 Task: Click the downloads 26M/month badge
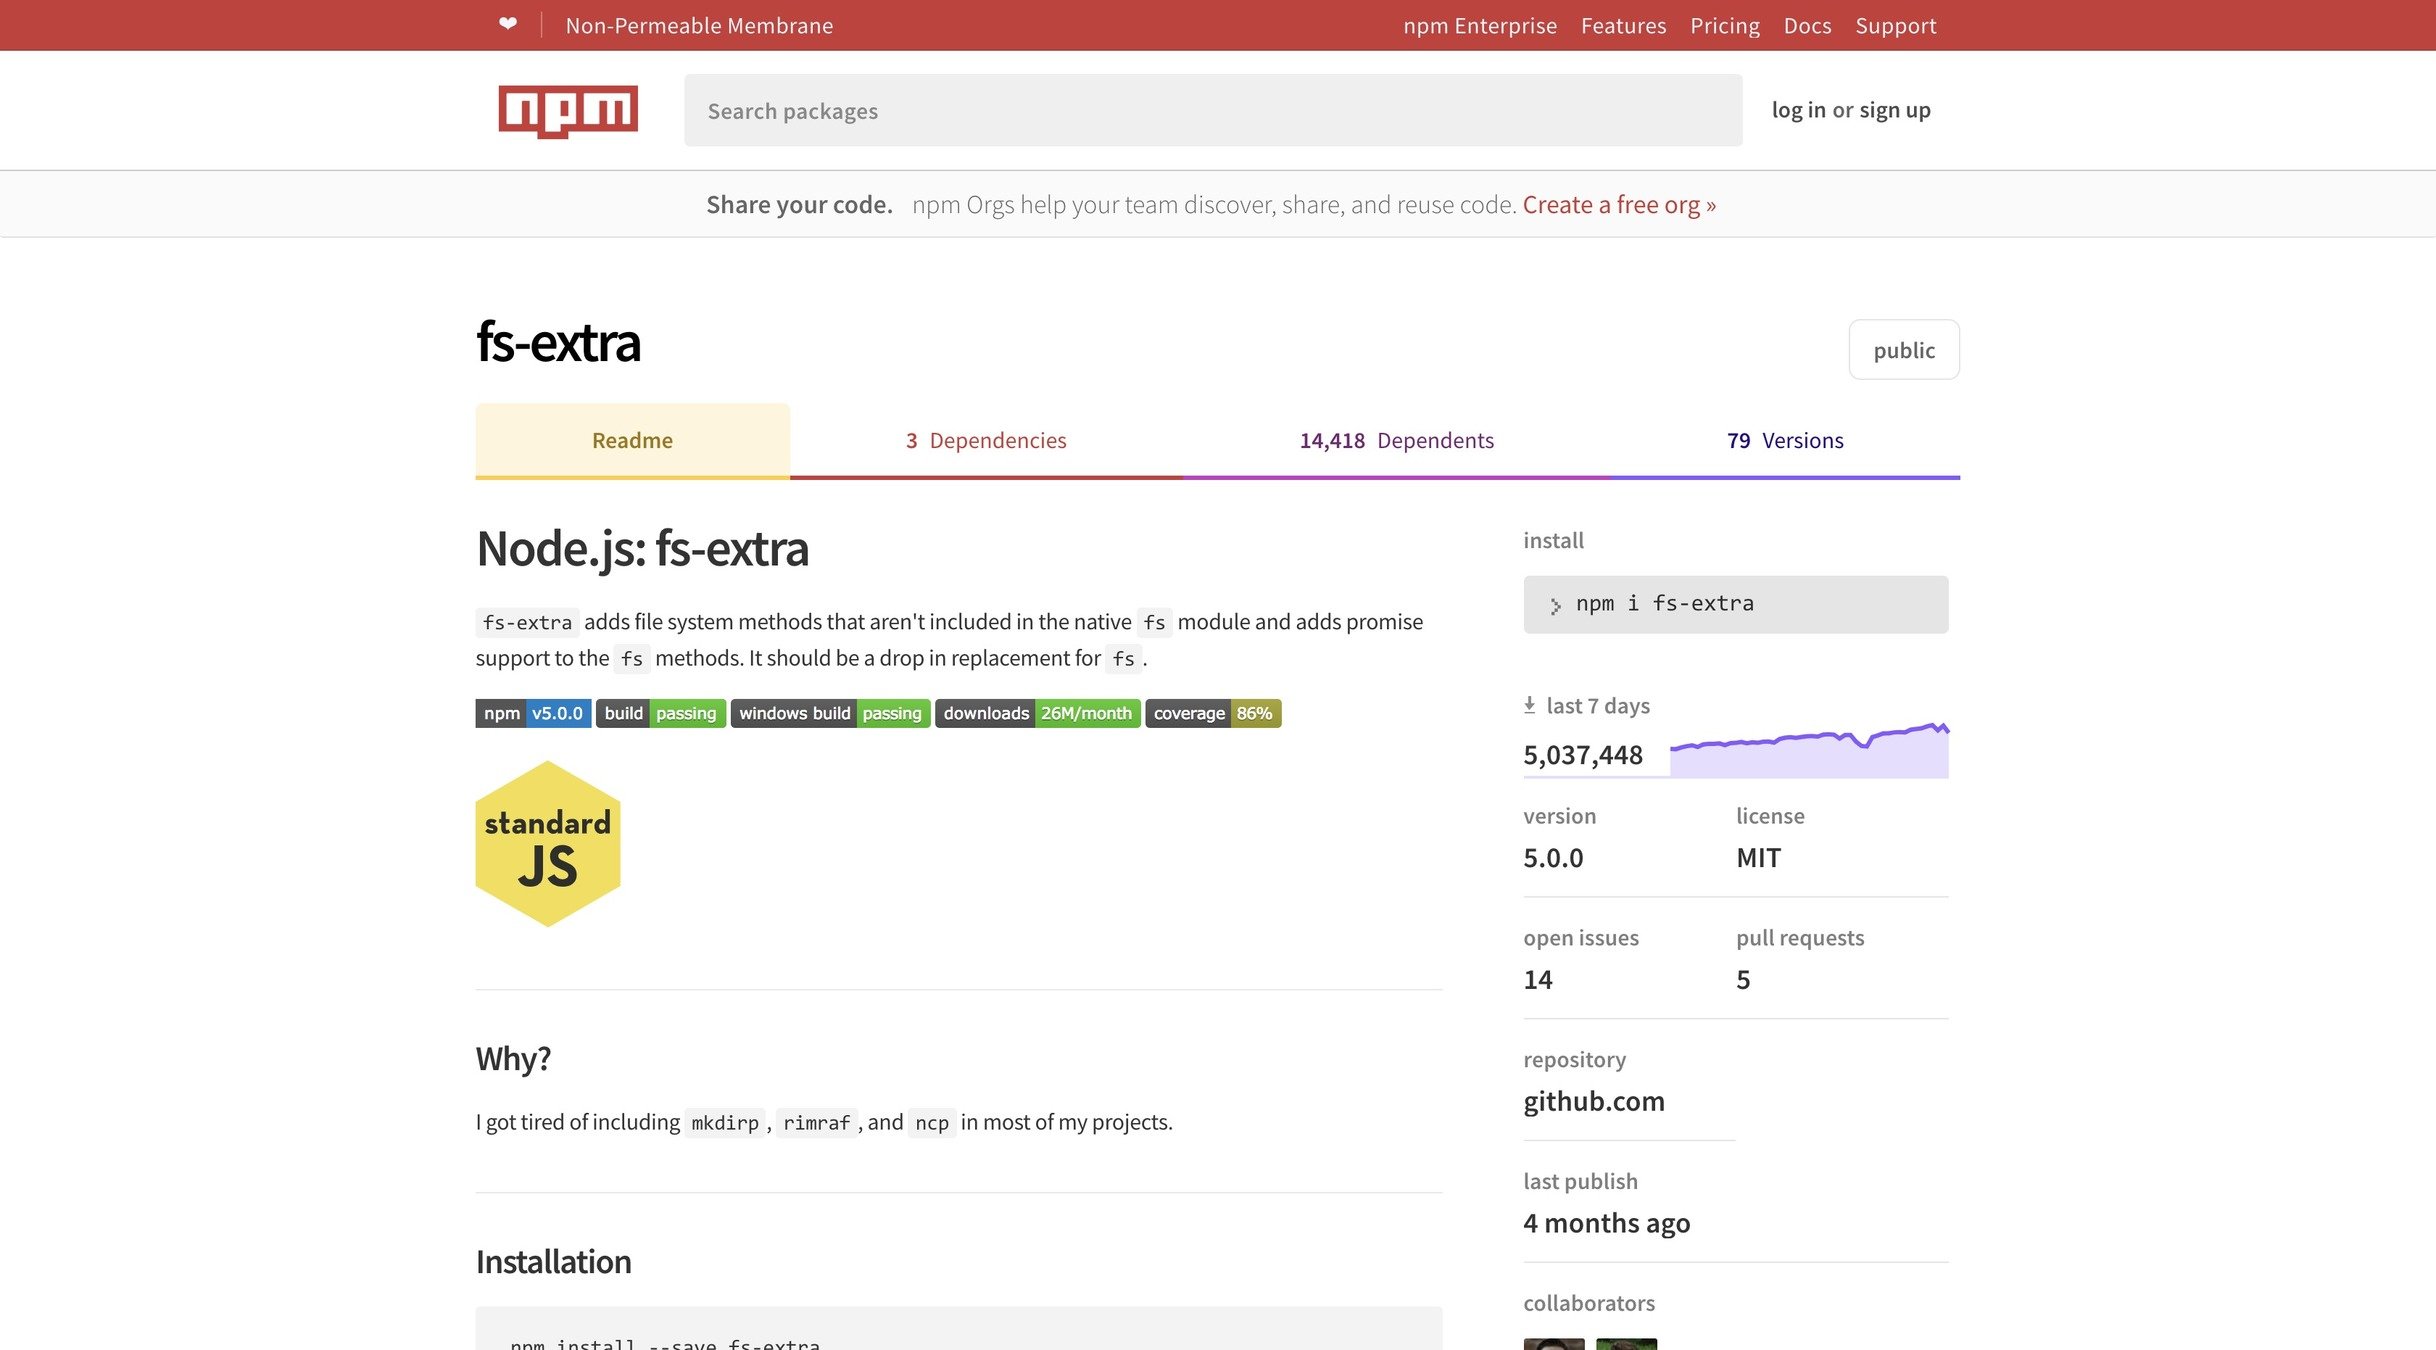point(1037,713)
